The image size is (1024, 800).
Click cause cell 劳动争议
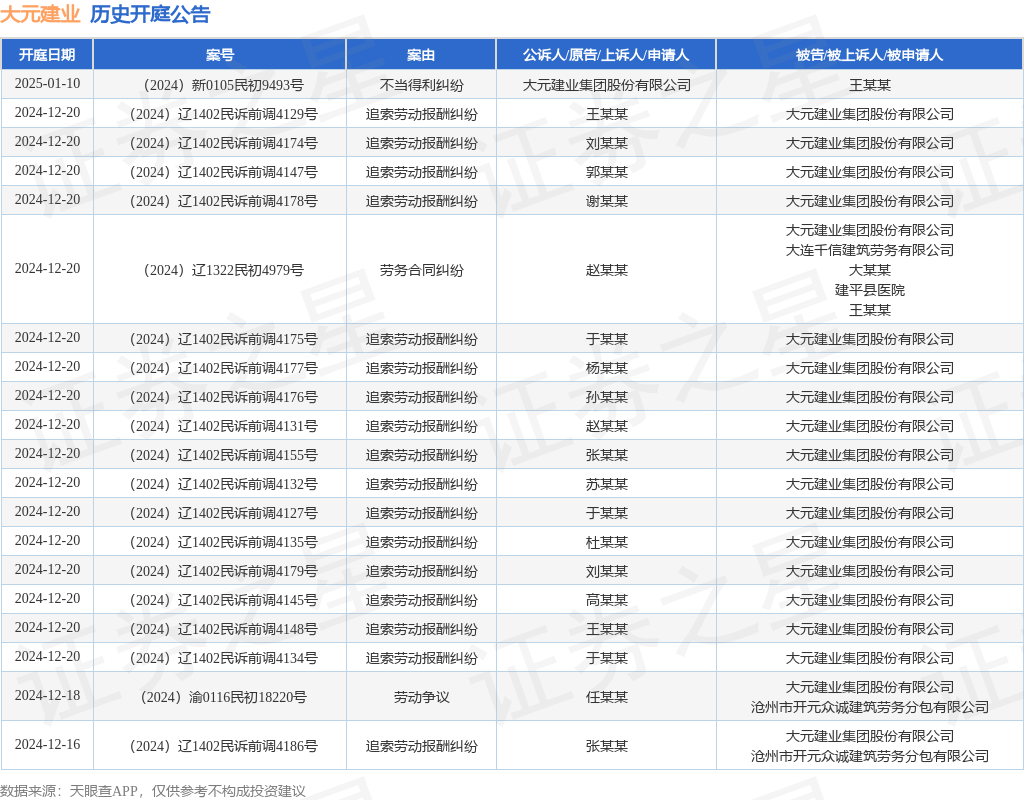(x=421, y=697)
